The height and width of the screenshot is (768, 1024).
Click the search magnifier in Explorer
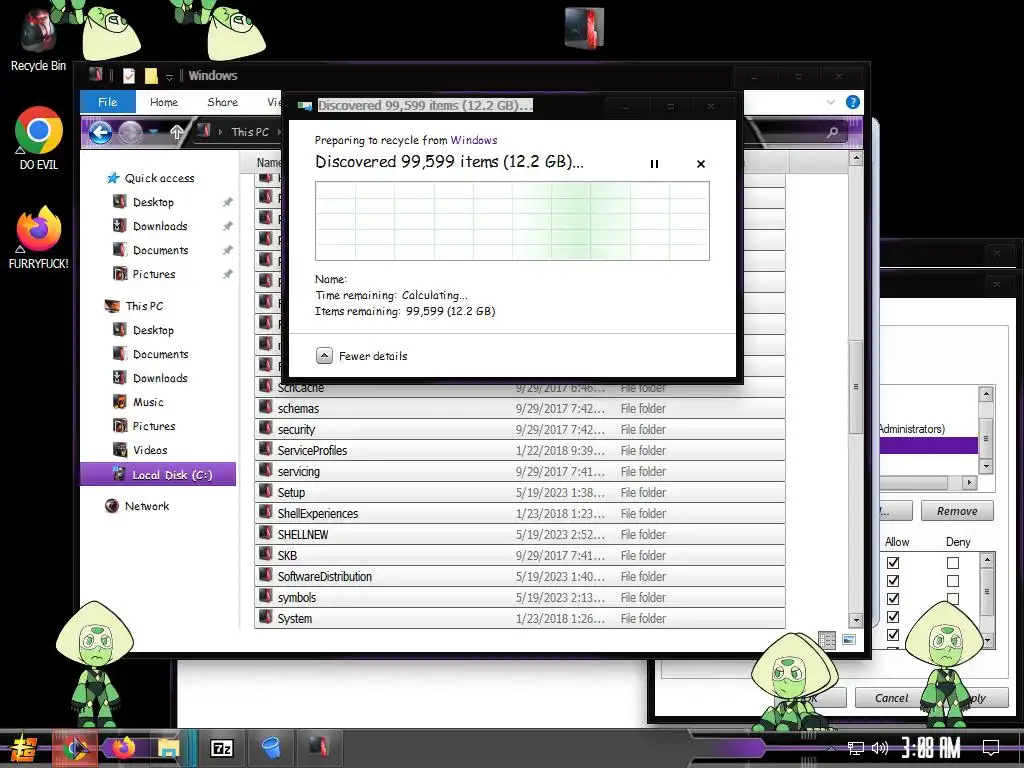(x=832, y=133)
